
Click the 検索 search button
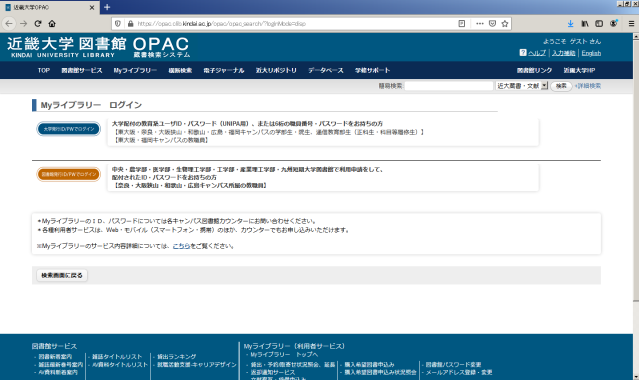pos(561,86)
